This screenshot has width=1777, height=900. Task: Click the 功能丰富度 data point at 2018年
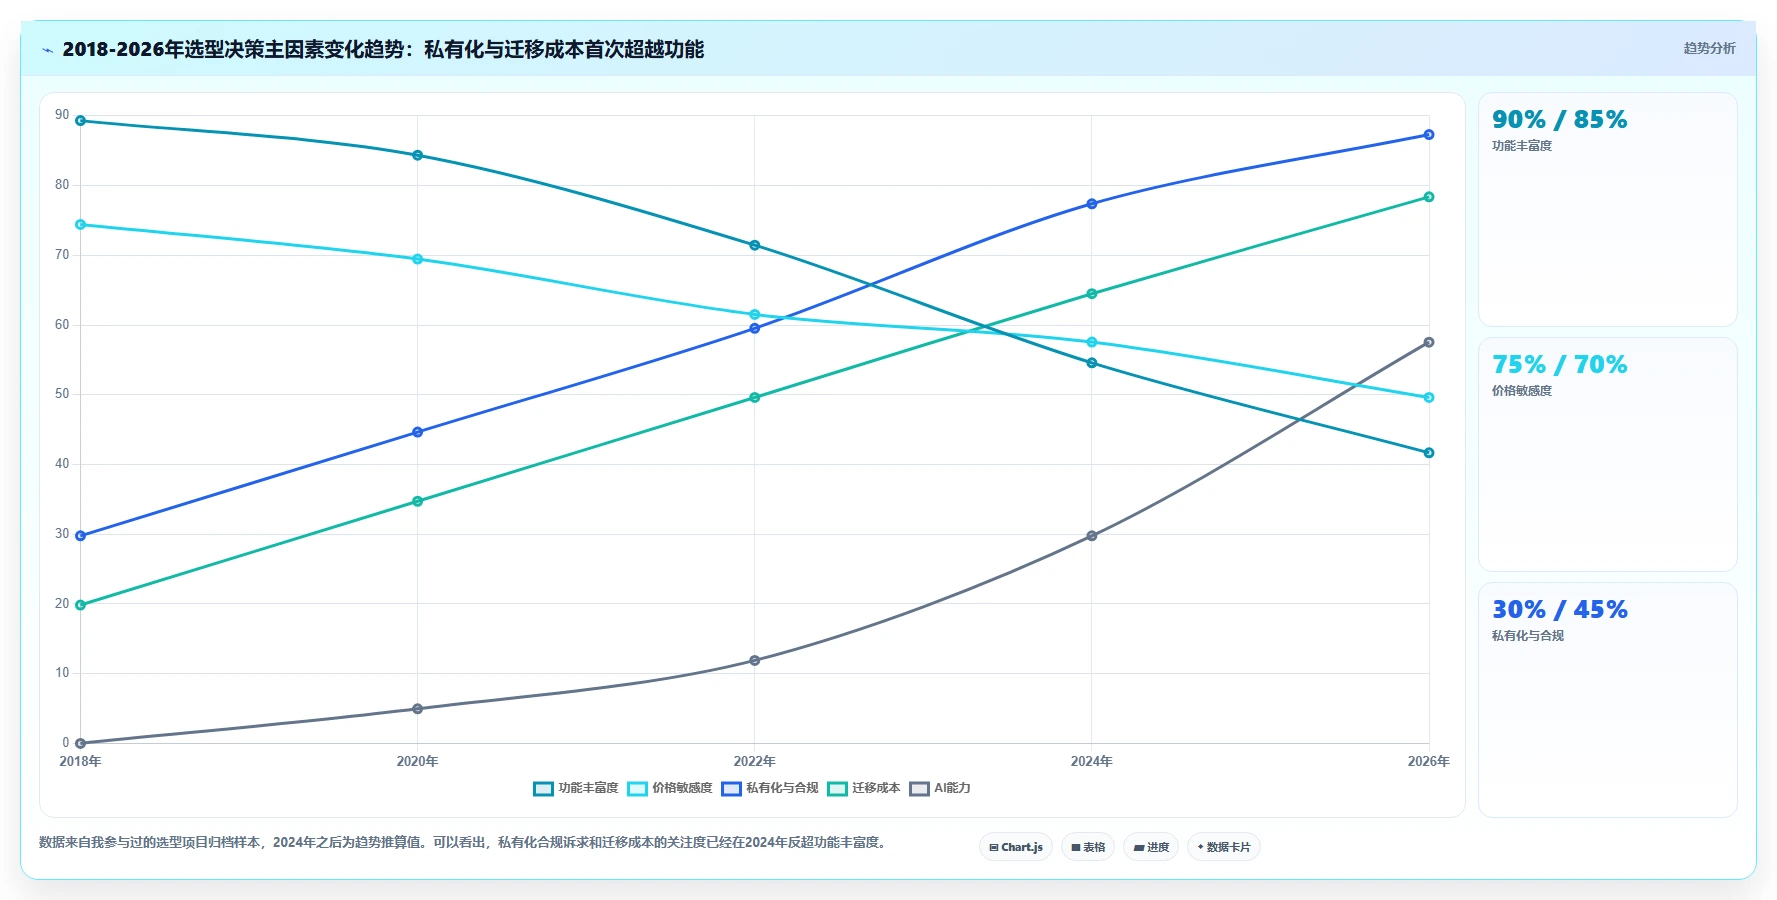[81, 121]
